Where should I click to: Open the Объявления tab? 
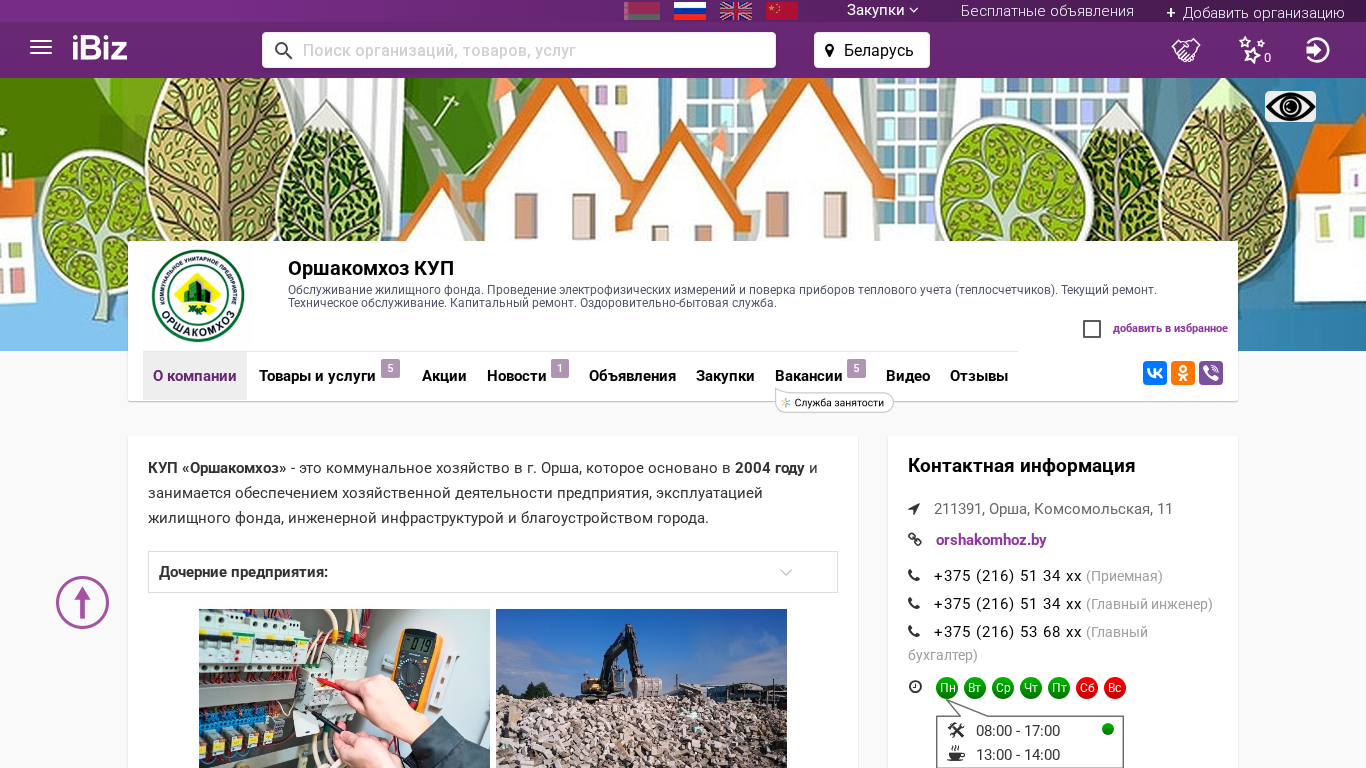tap(632, 376)
